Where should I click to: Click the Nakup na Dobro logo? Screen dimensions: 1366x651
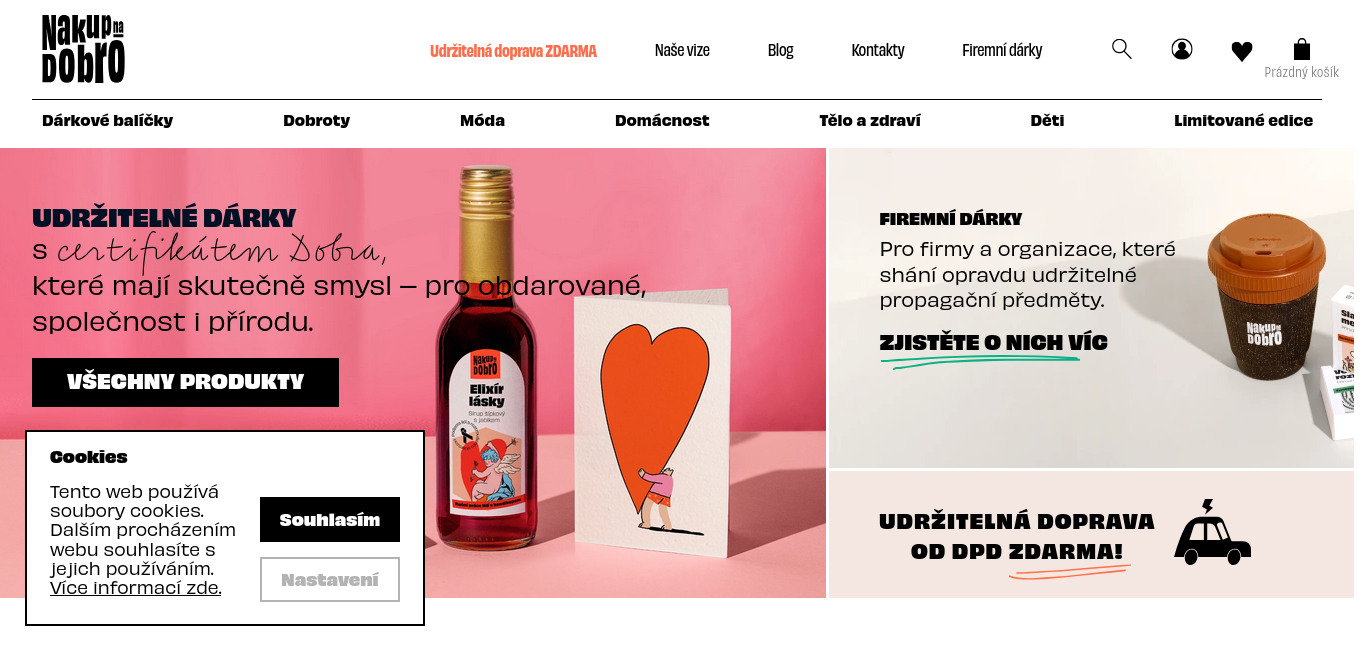83,49
